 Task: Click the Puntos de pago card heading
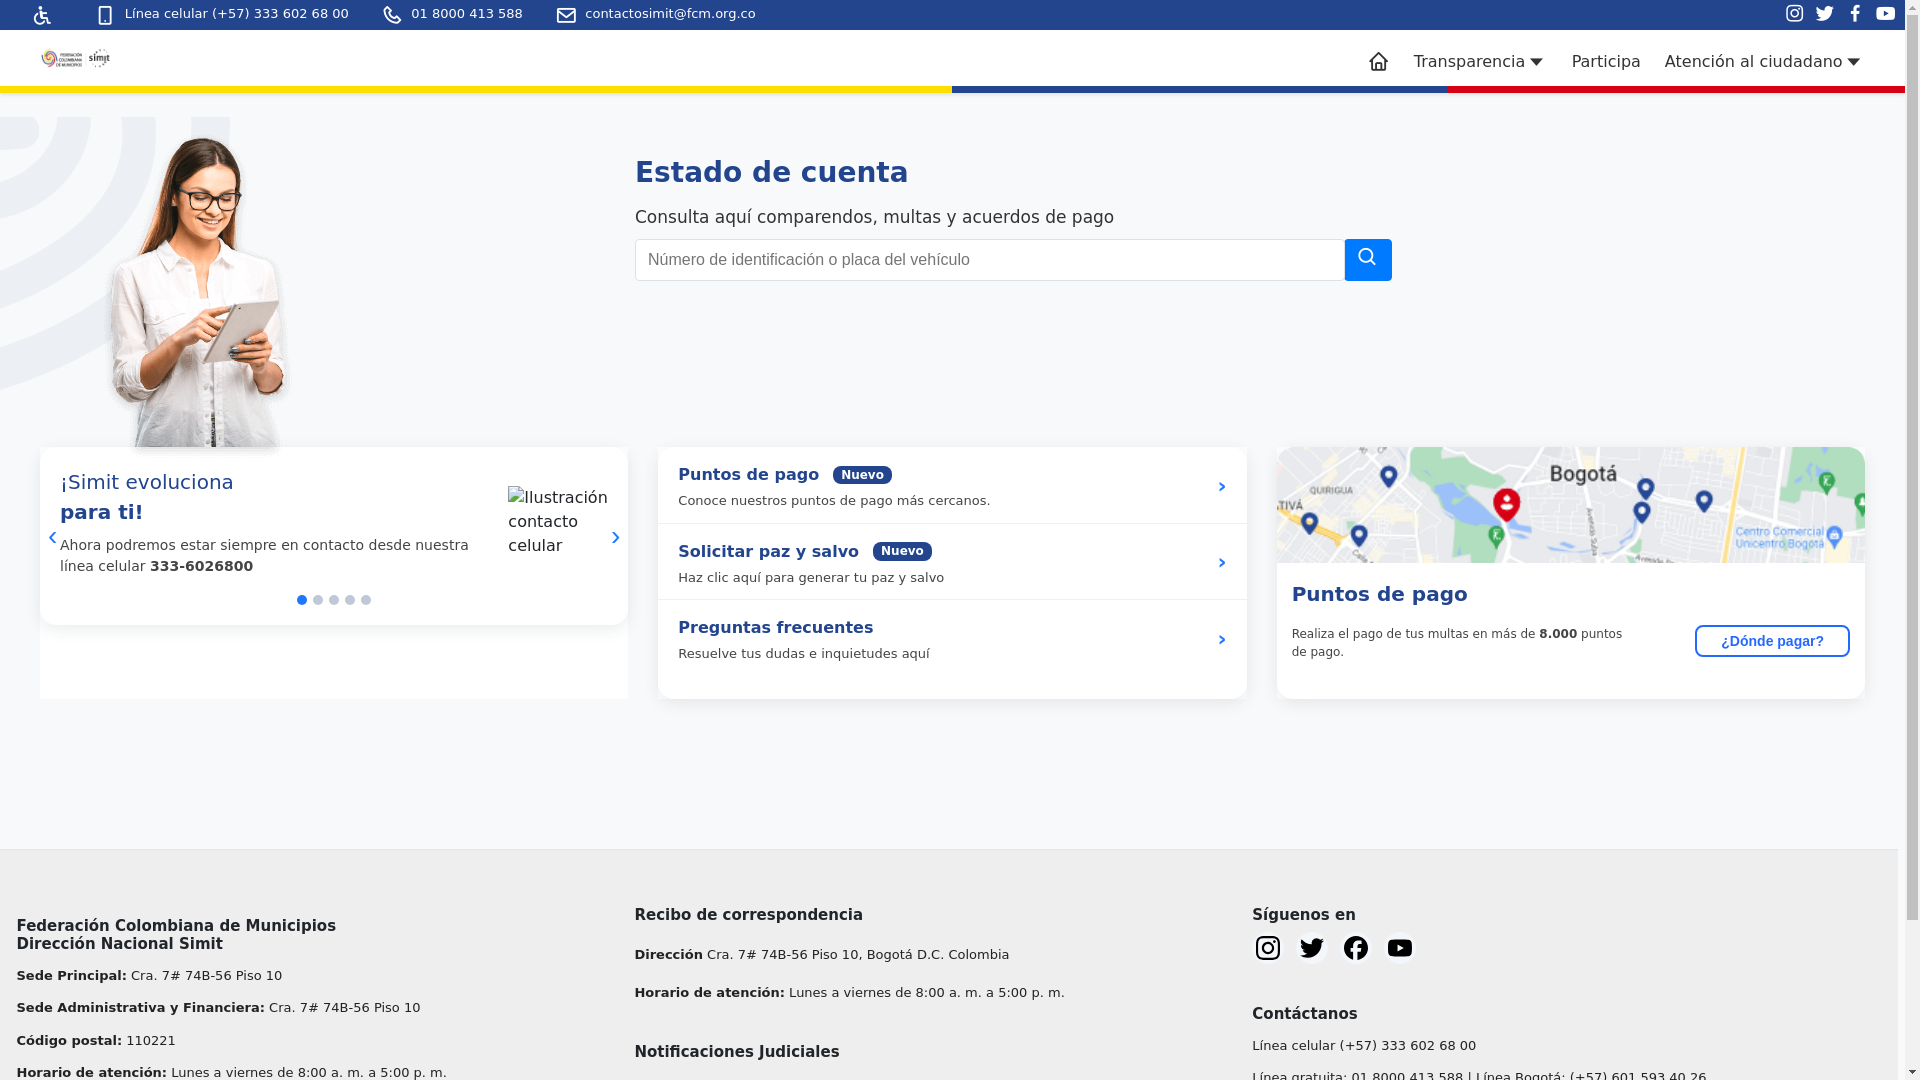point(1380,594)
